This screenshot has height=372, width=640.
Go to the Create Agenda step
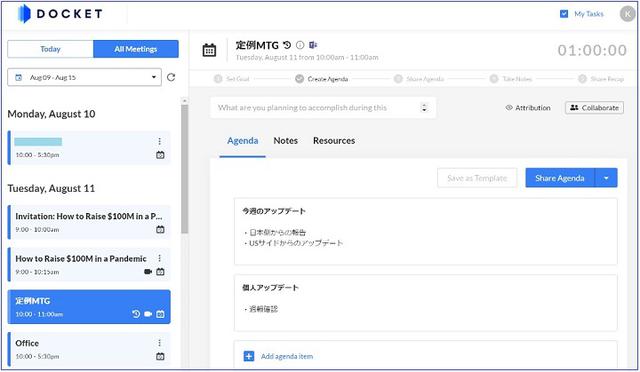pyautogui.click(x=322, y=79)
